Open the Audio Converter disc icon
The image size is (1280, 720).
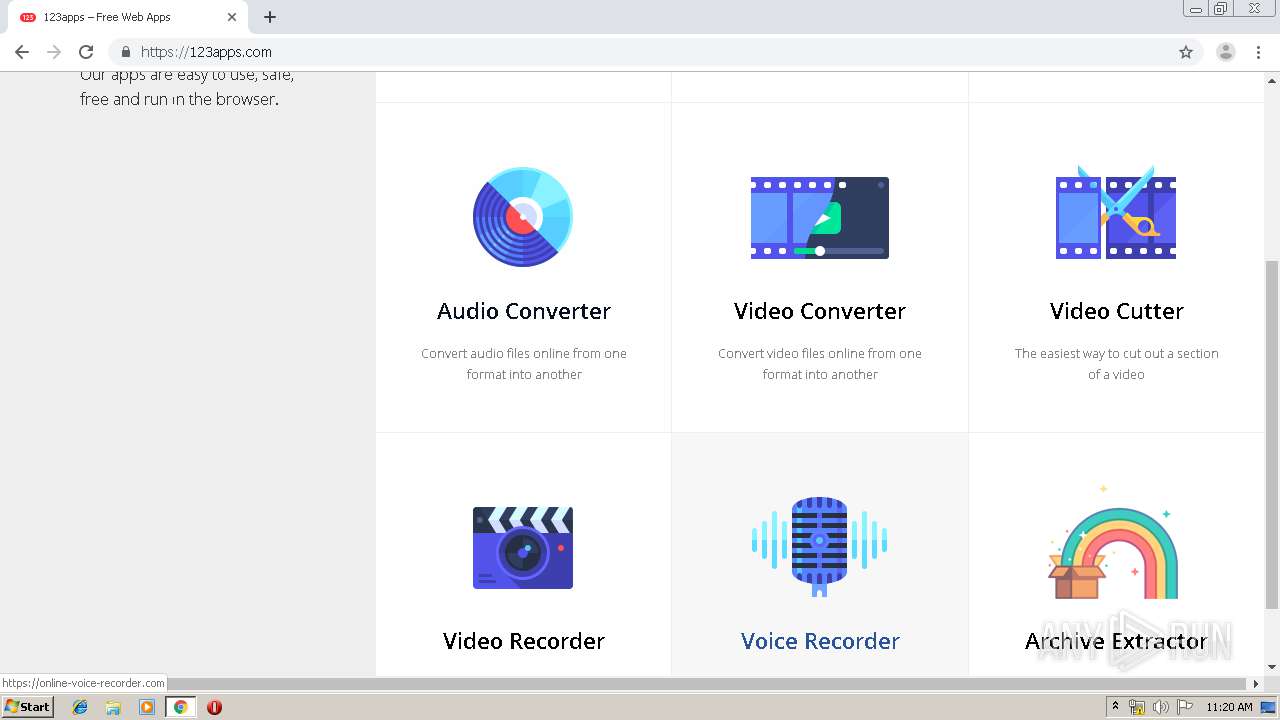pyautogui.click(x=523, y=217)
